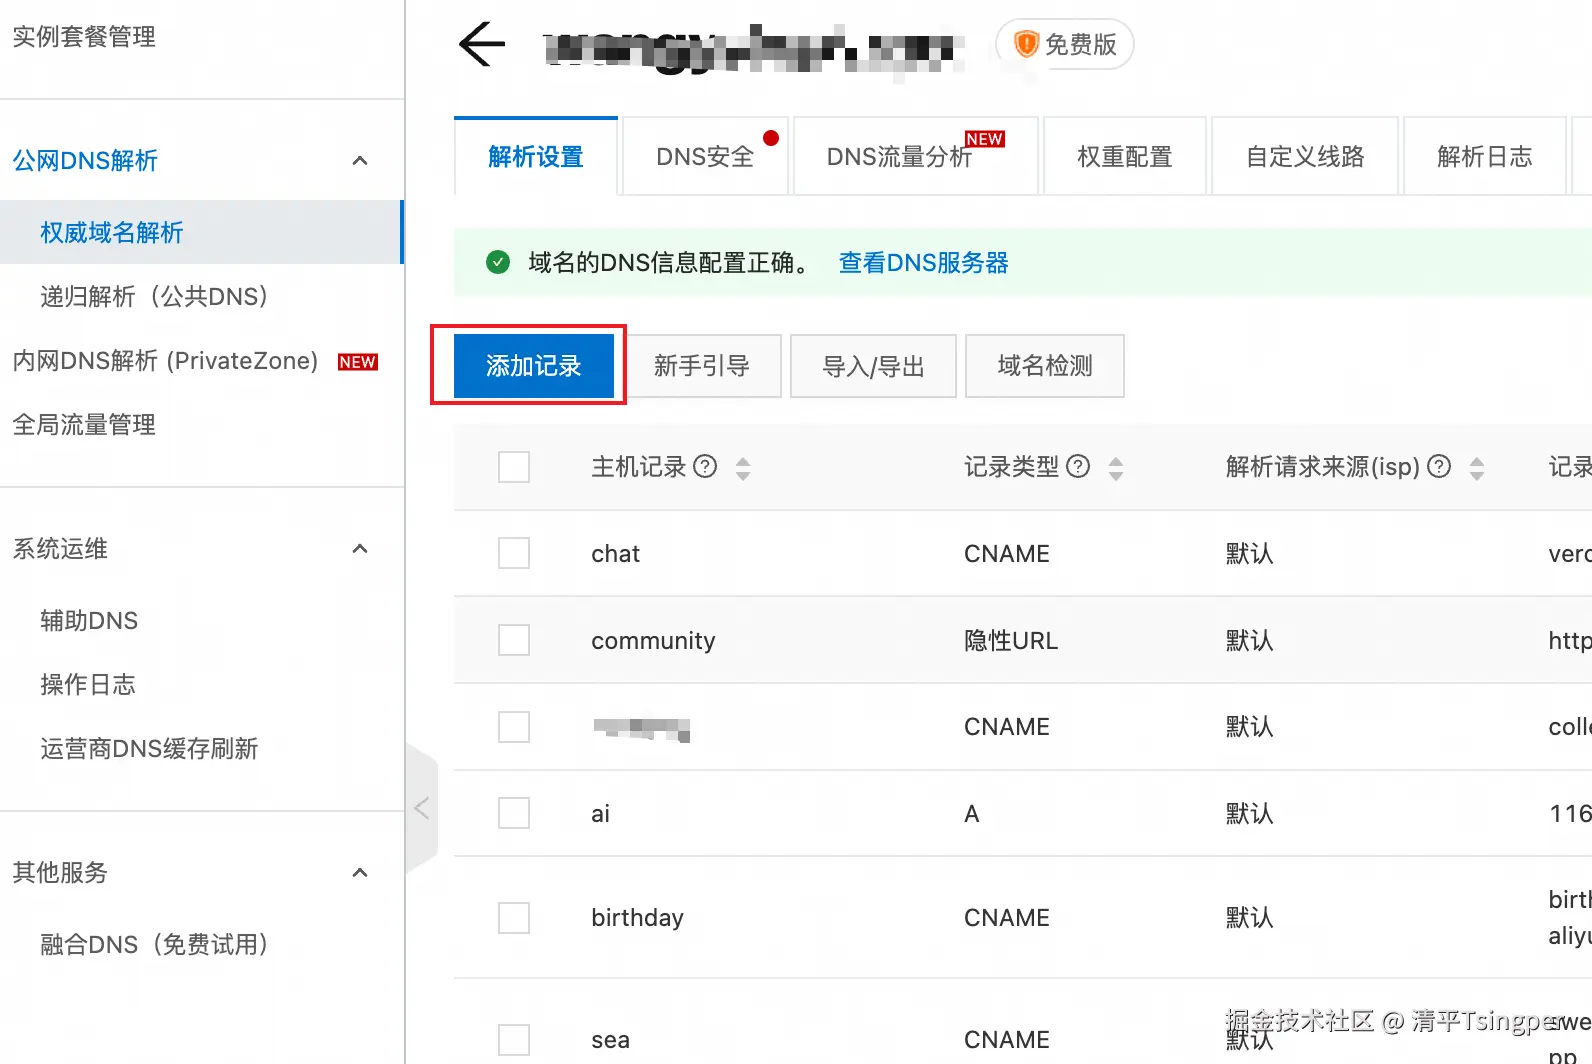This screenshot has height=1064, width=1592.
Task: Click the 其他服务 section title
Action: 60,873
